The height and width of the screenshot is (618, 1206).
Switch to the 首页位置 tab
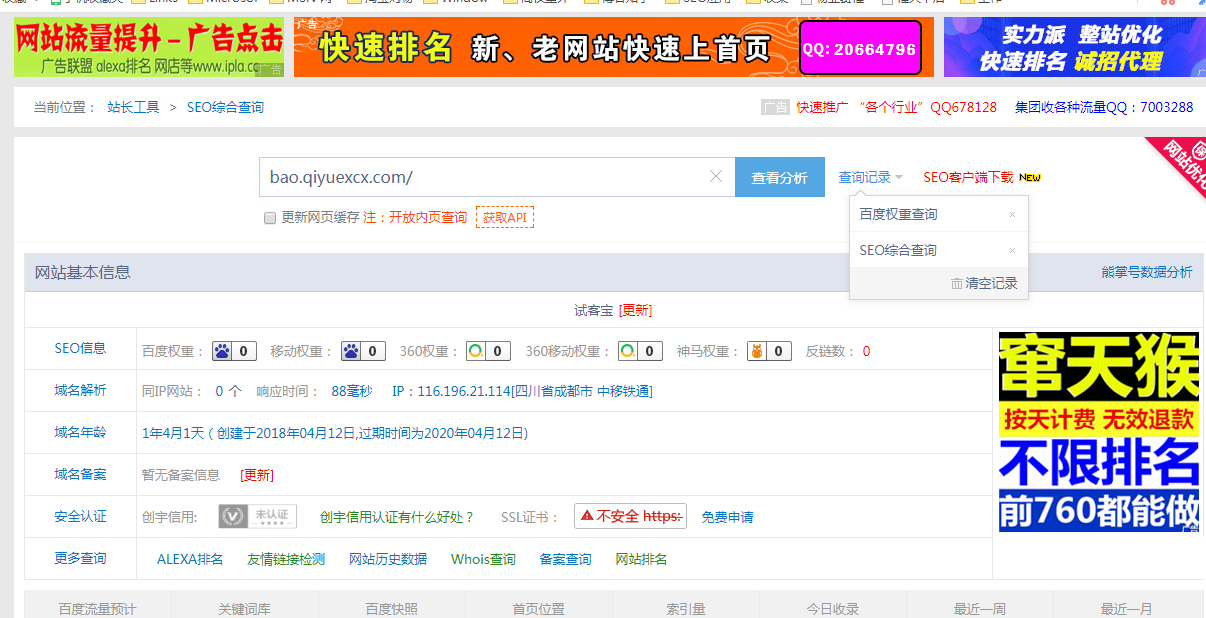click(x=538, y=608)
